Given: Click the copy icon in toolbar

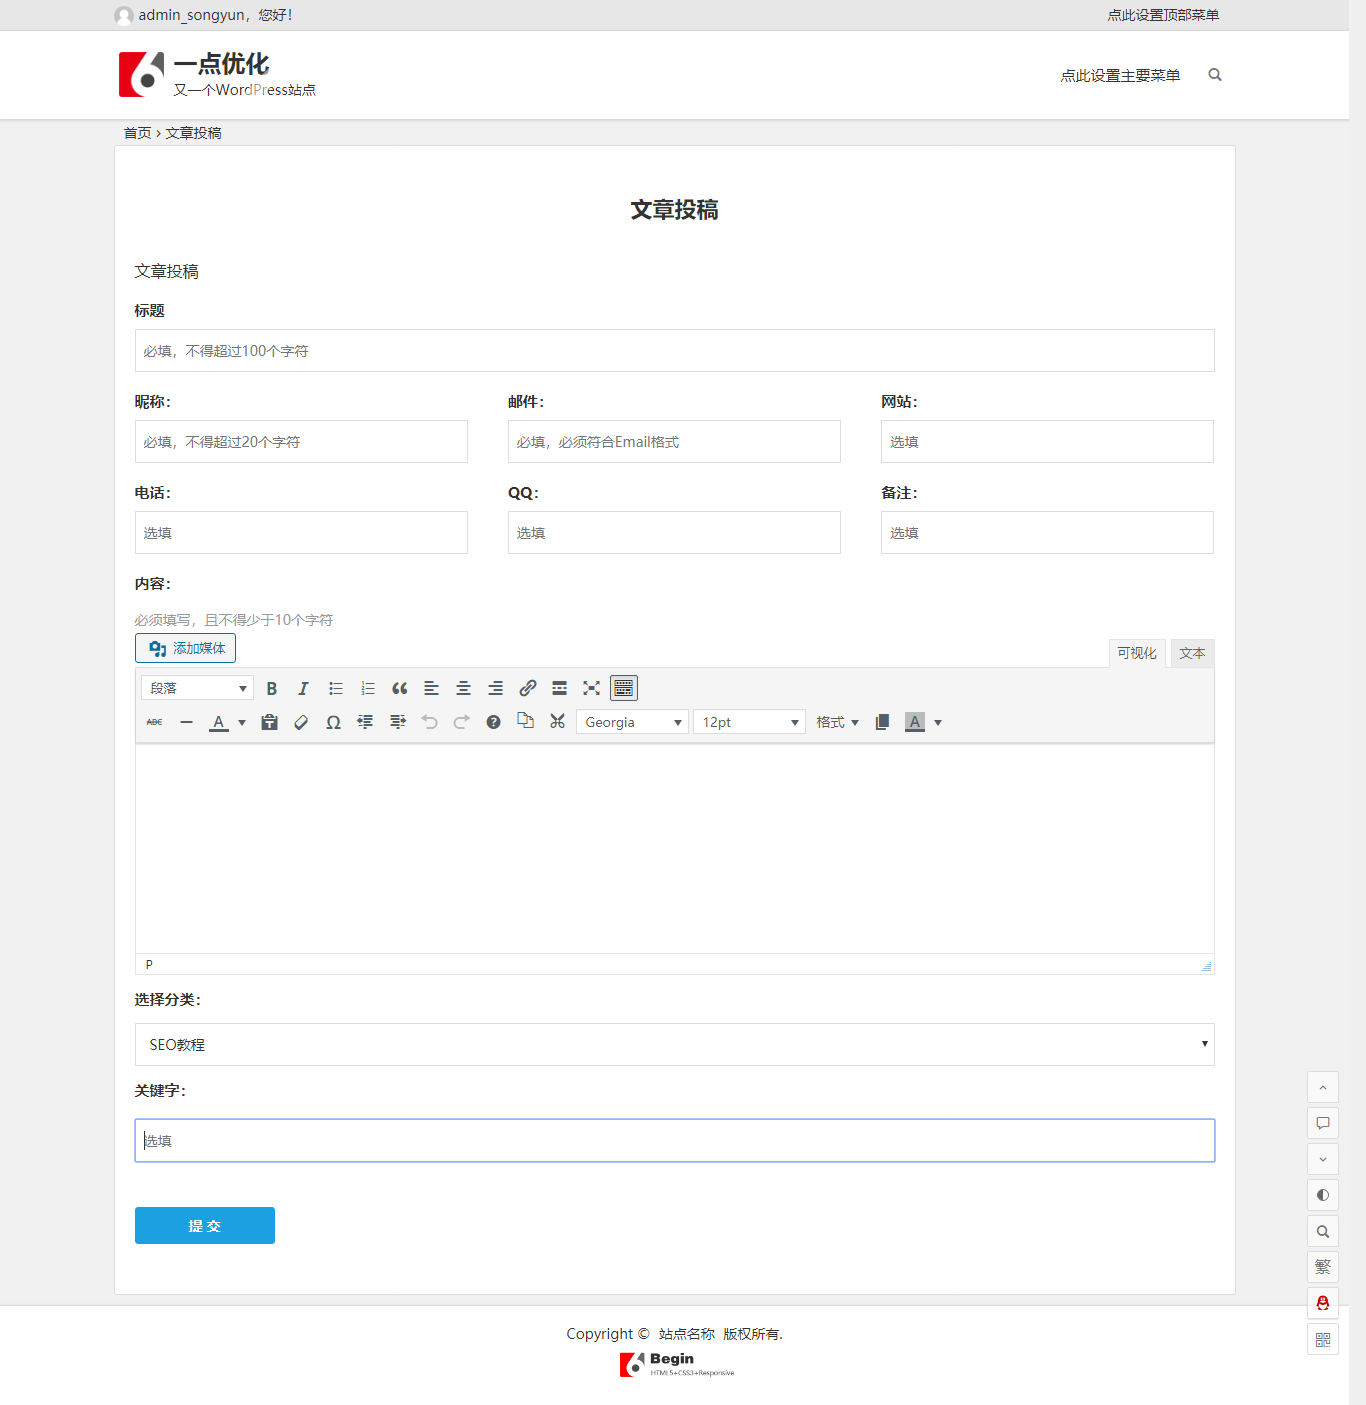Looking at the screenshot, I should tap(525, 721).
